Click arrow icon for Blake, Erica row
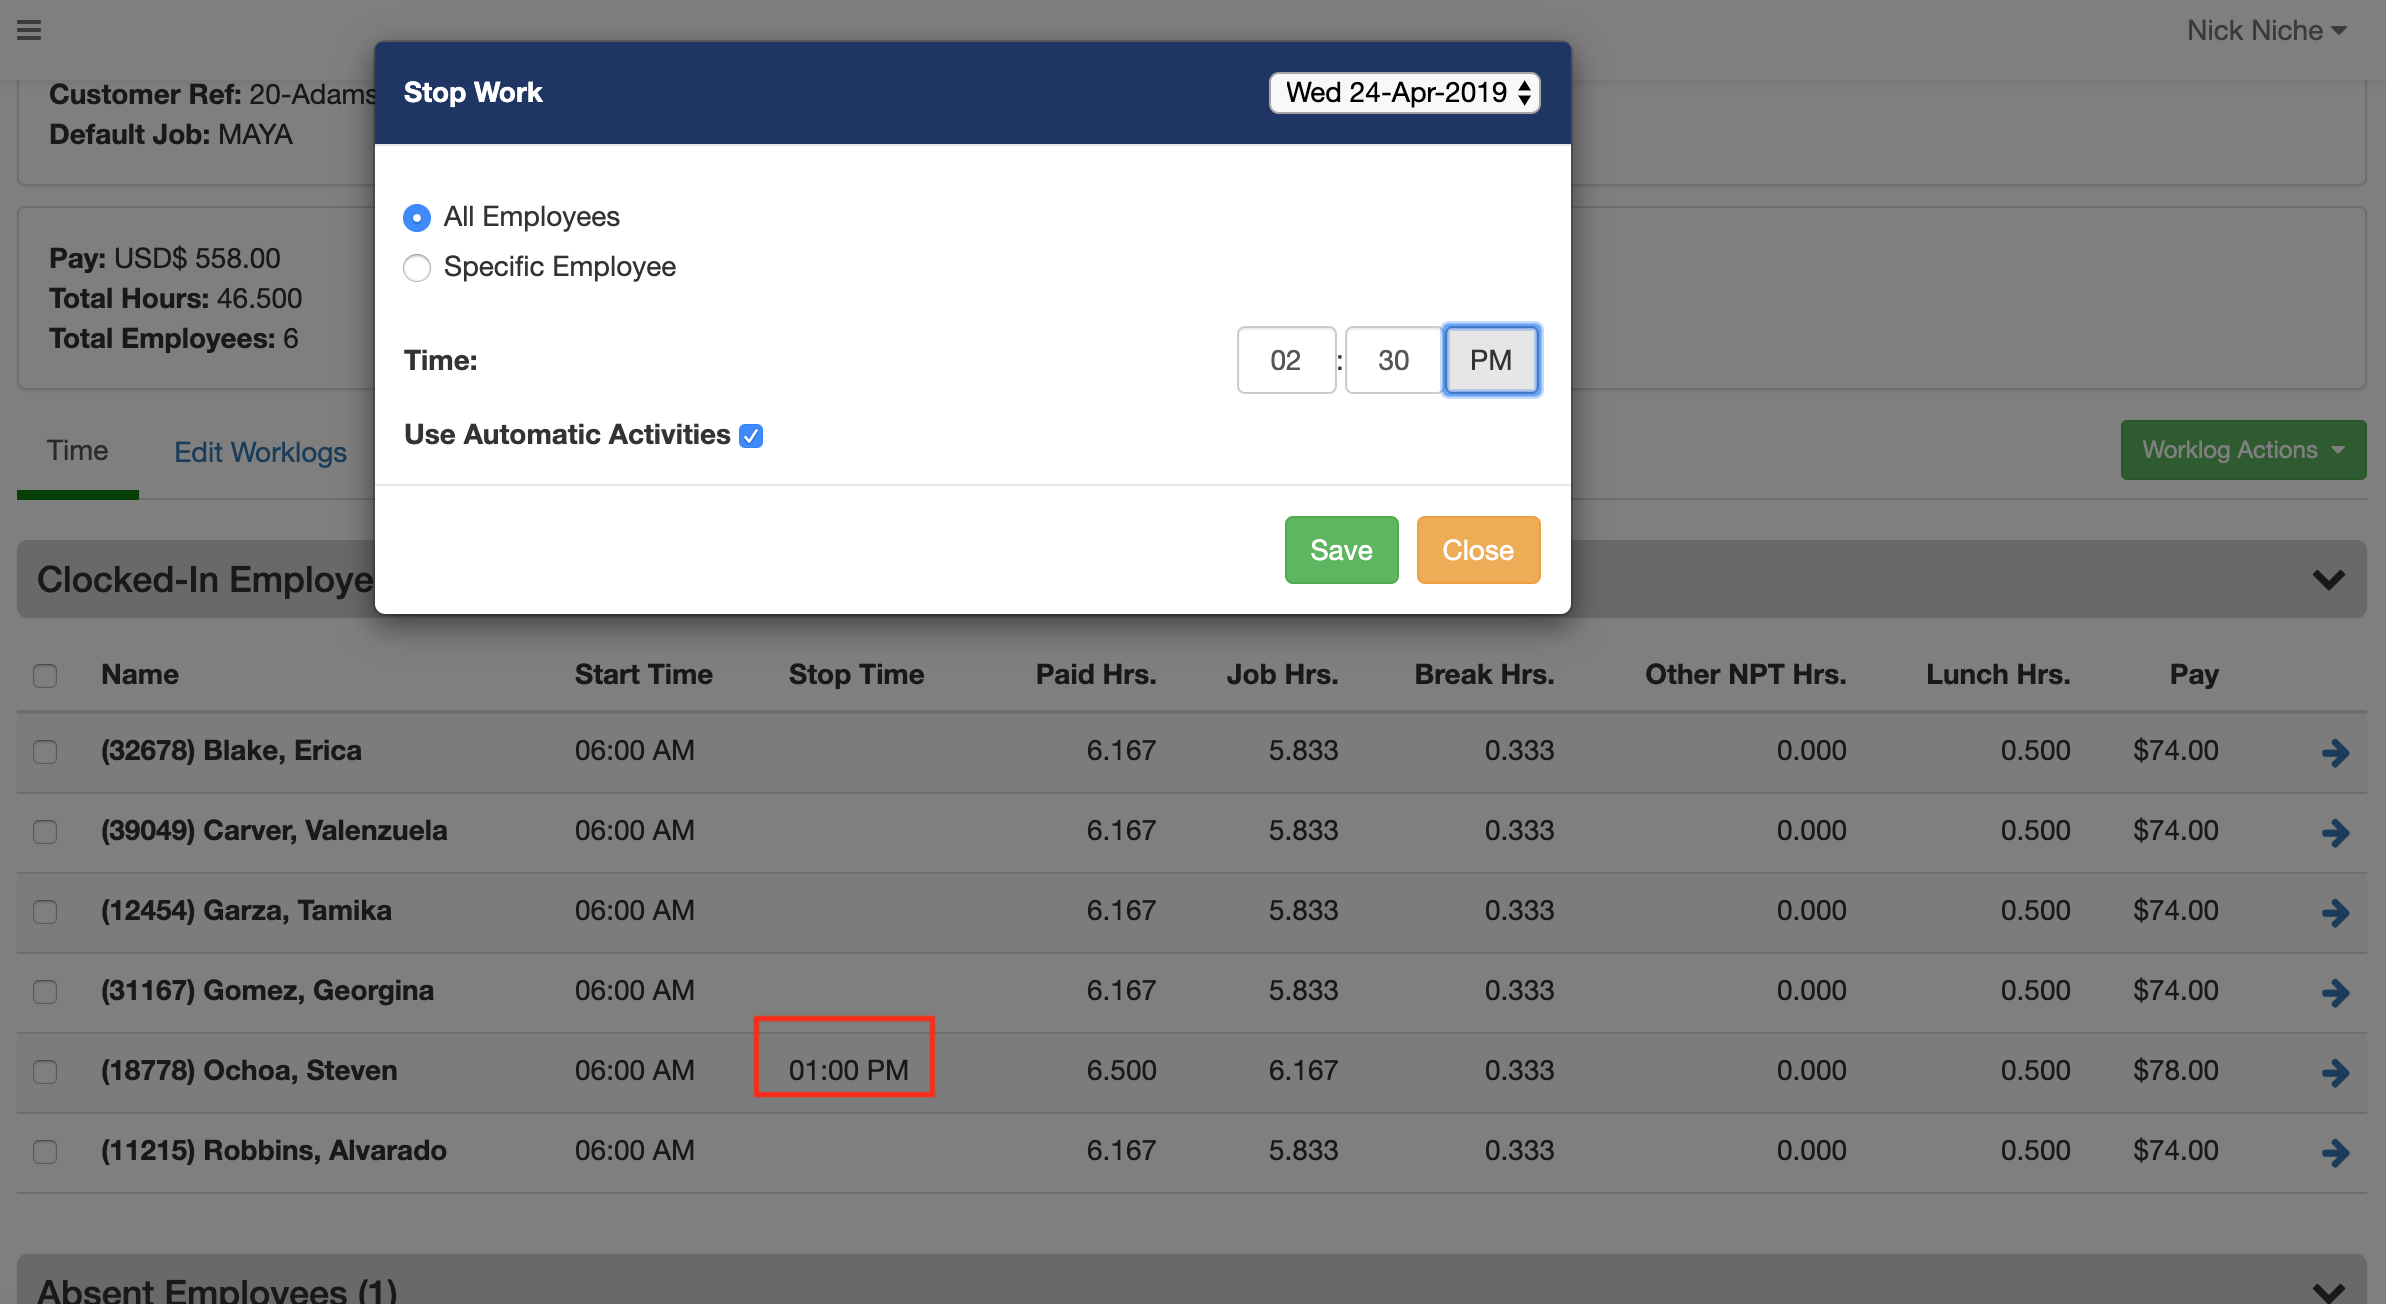 coord(2335,752)
